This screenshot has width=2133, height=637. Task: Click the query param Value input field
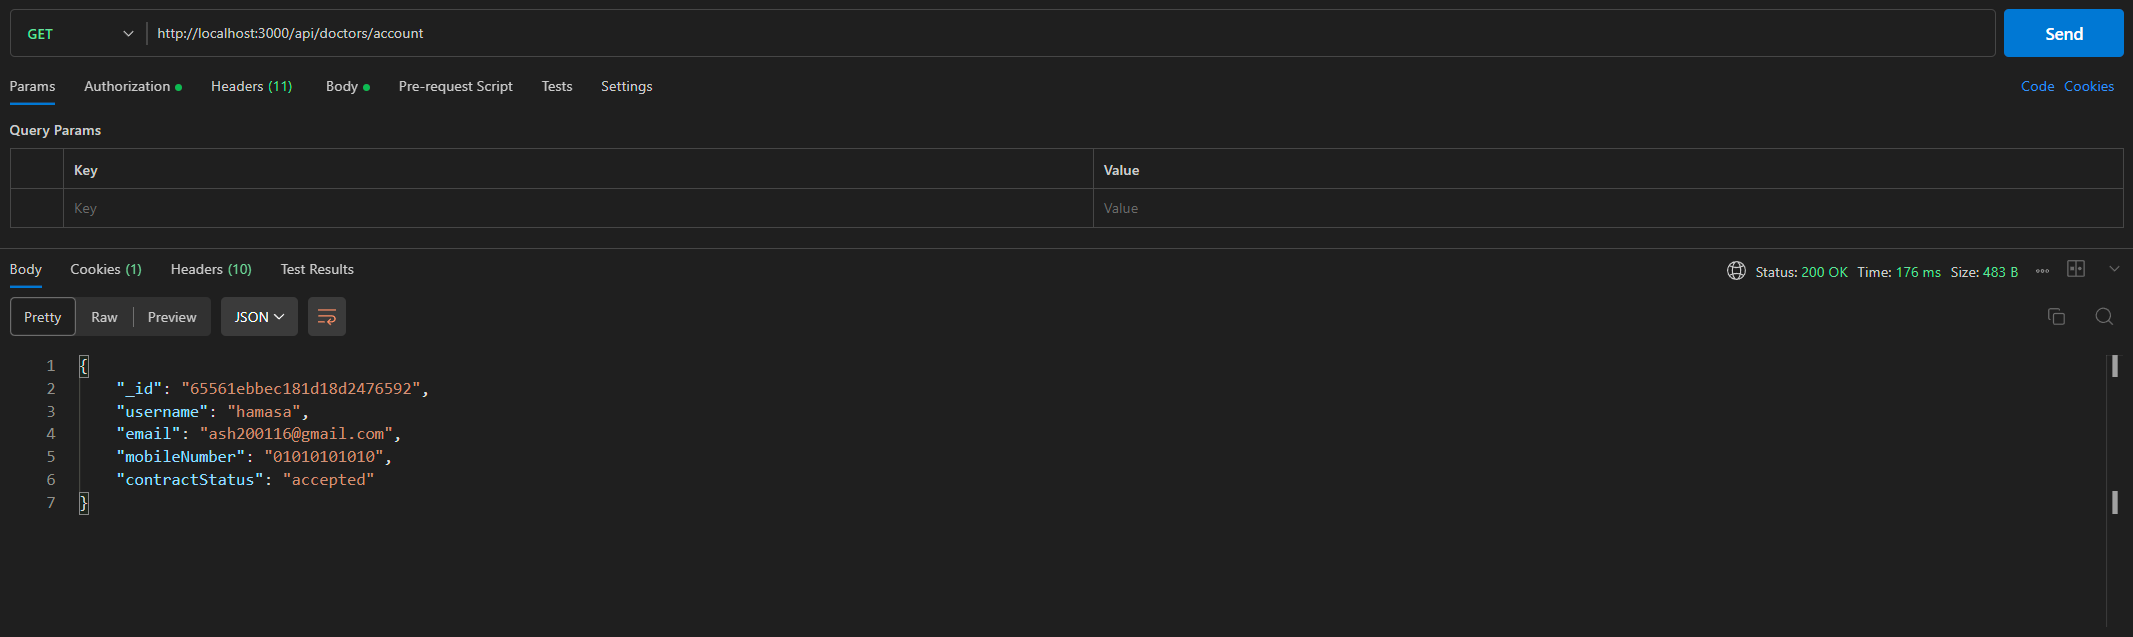pos(1608,208)
